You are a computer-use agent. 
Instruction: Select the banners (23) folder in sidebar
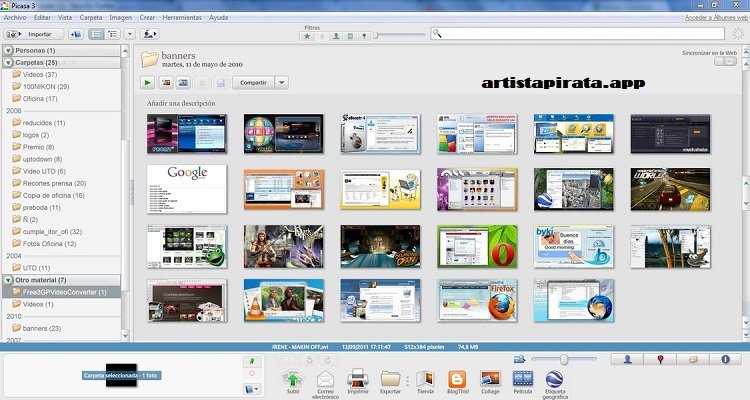click(42, 328)
